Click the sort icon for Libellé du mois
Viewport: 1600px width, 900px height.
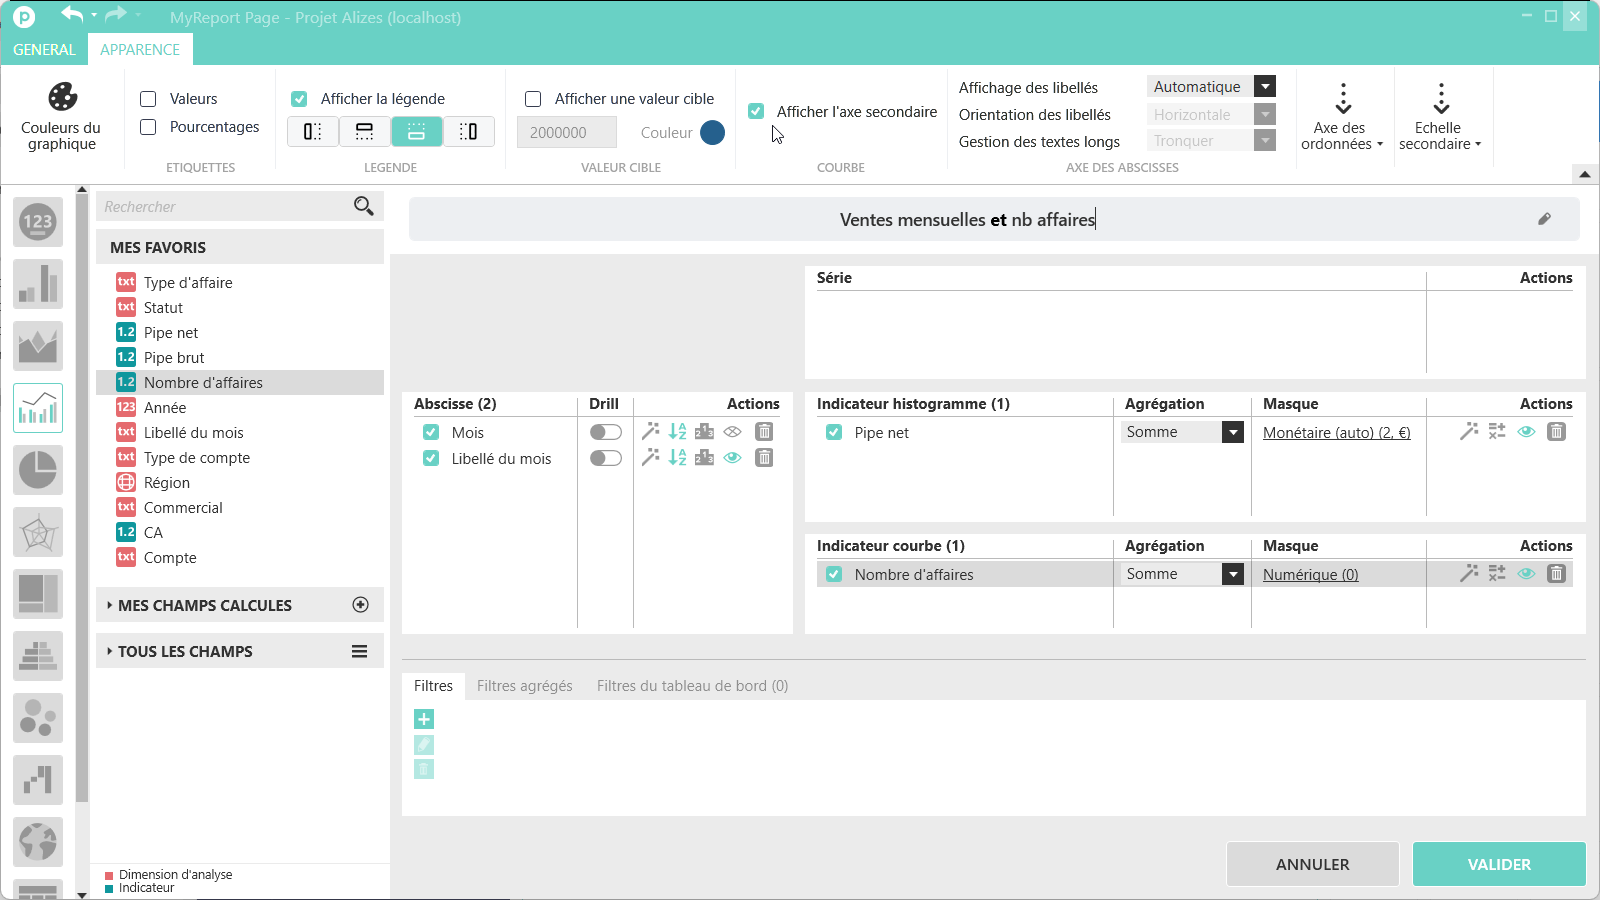[678, 458]
